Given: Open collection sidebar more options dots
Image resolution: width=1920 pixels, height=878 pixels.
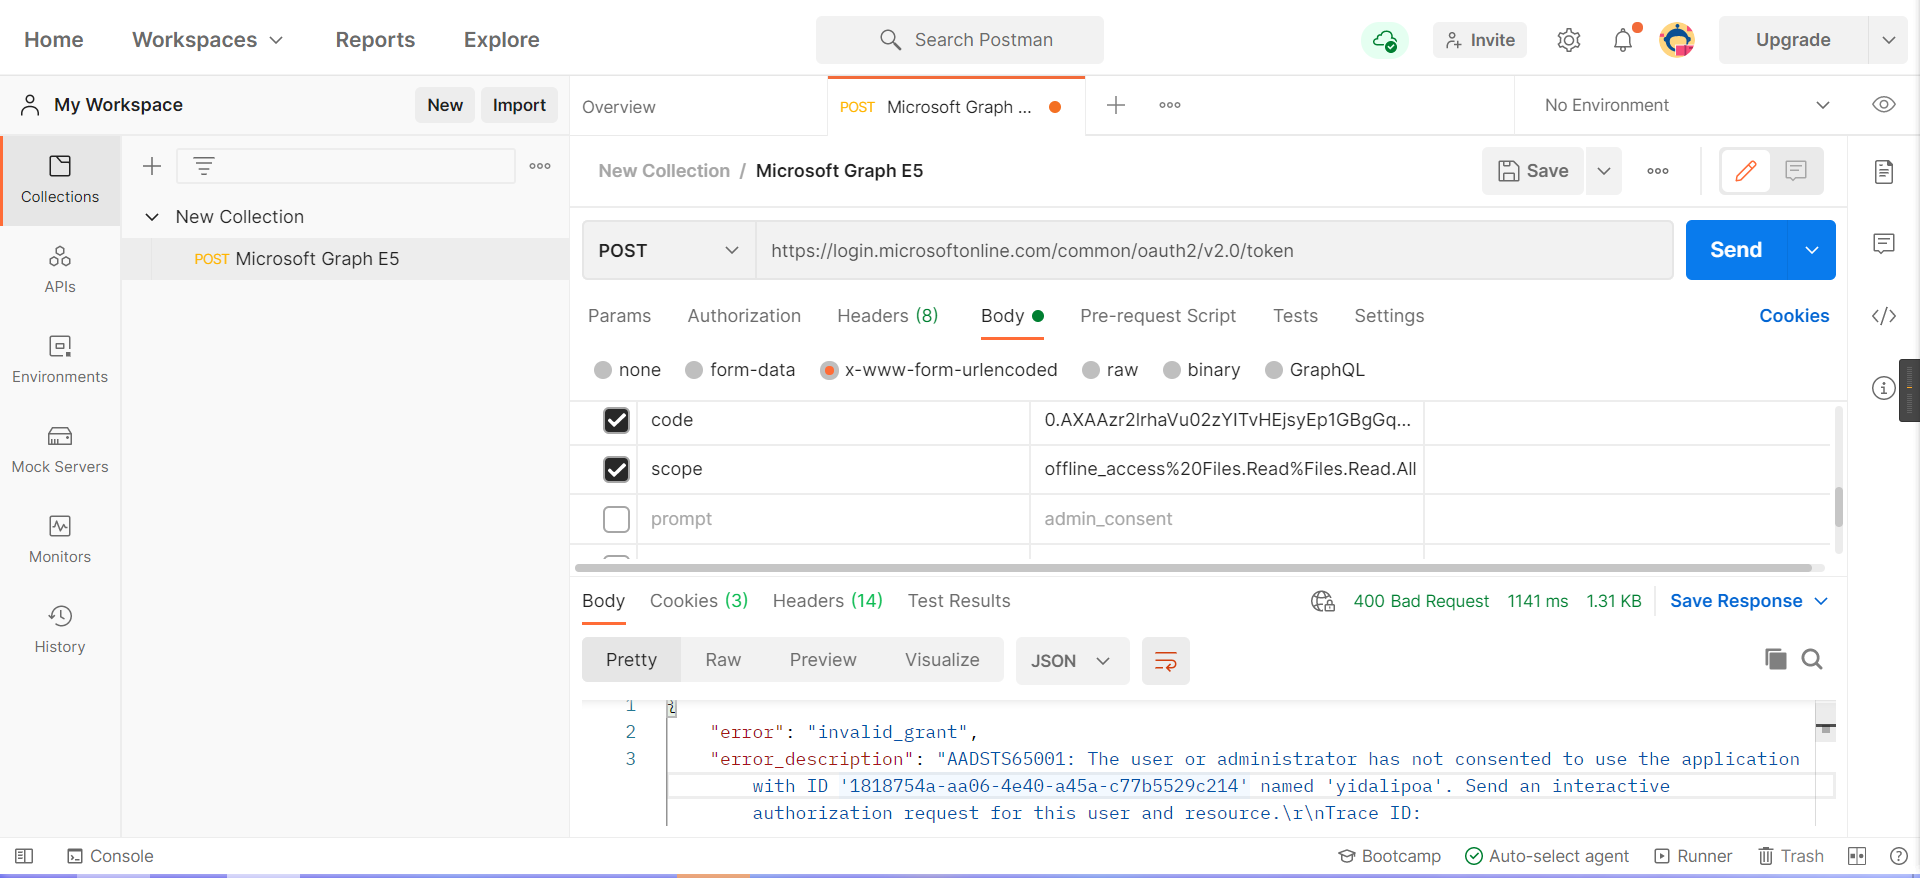Looking at the screenshot, I should [540, 166].
